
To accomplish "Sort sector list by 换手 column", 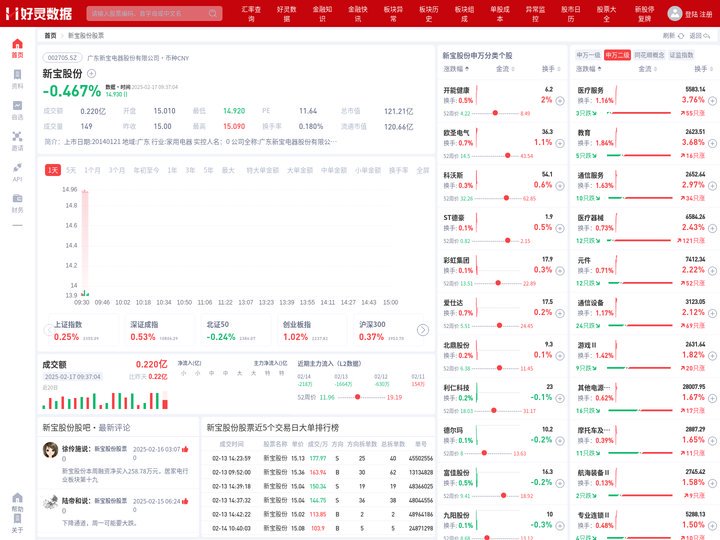I will click(x=703, y=69).
